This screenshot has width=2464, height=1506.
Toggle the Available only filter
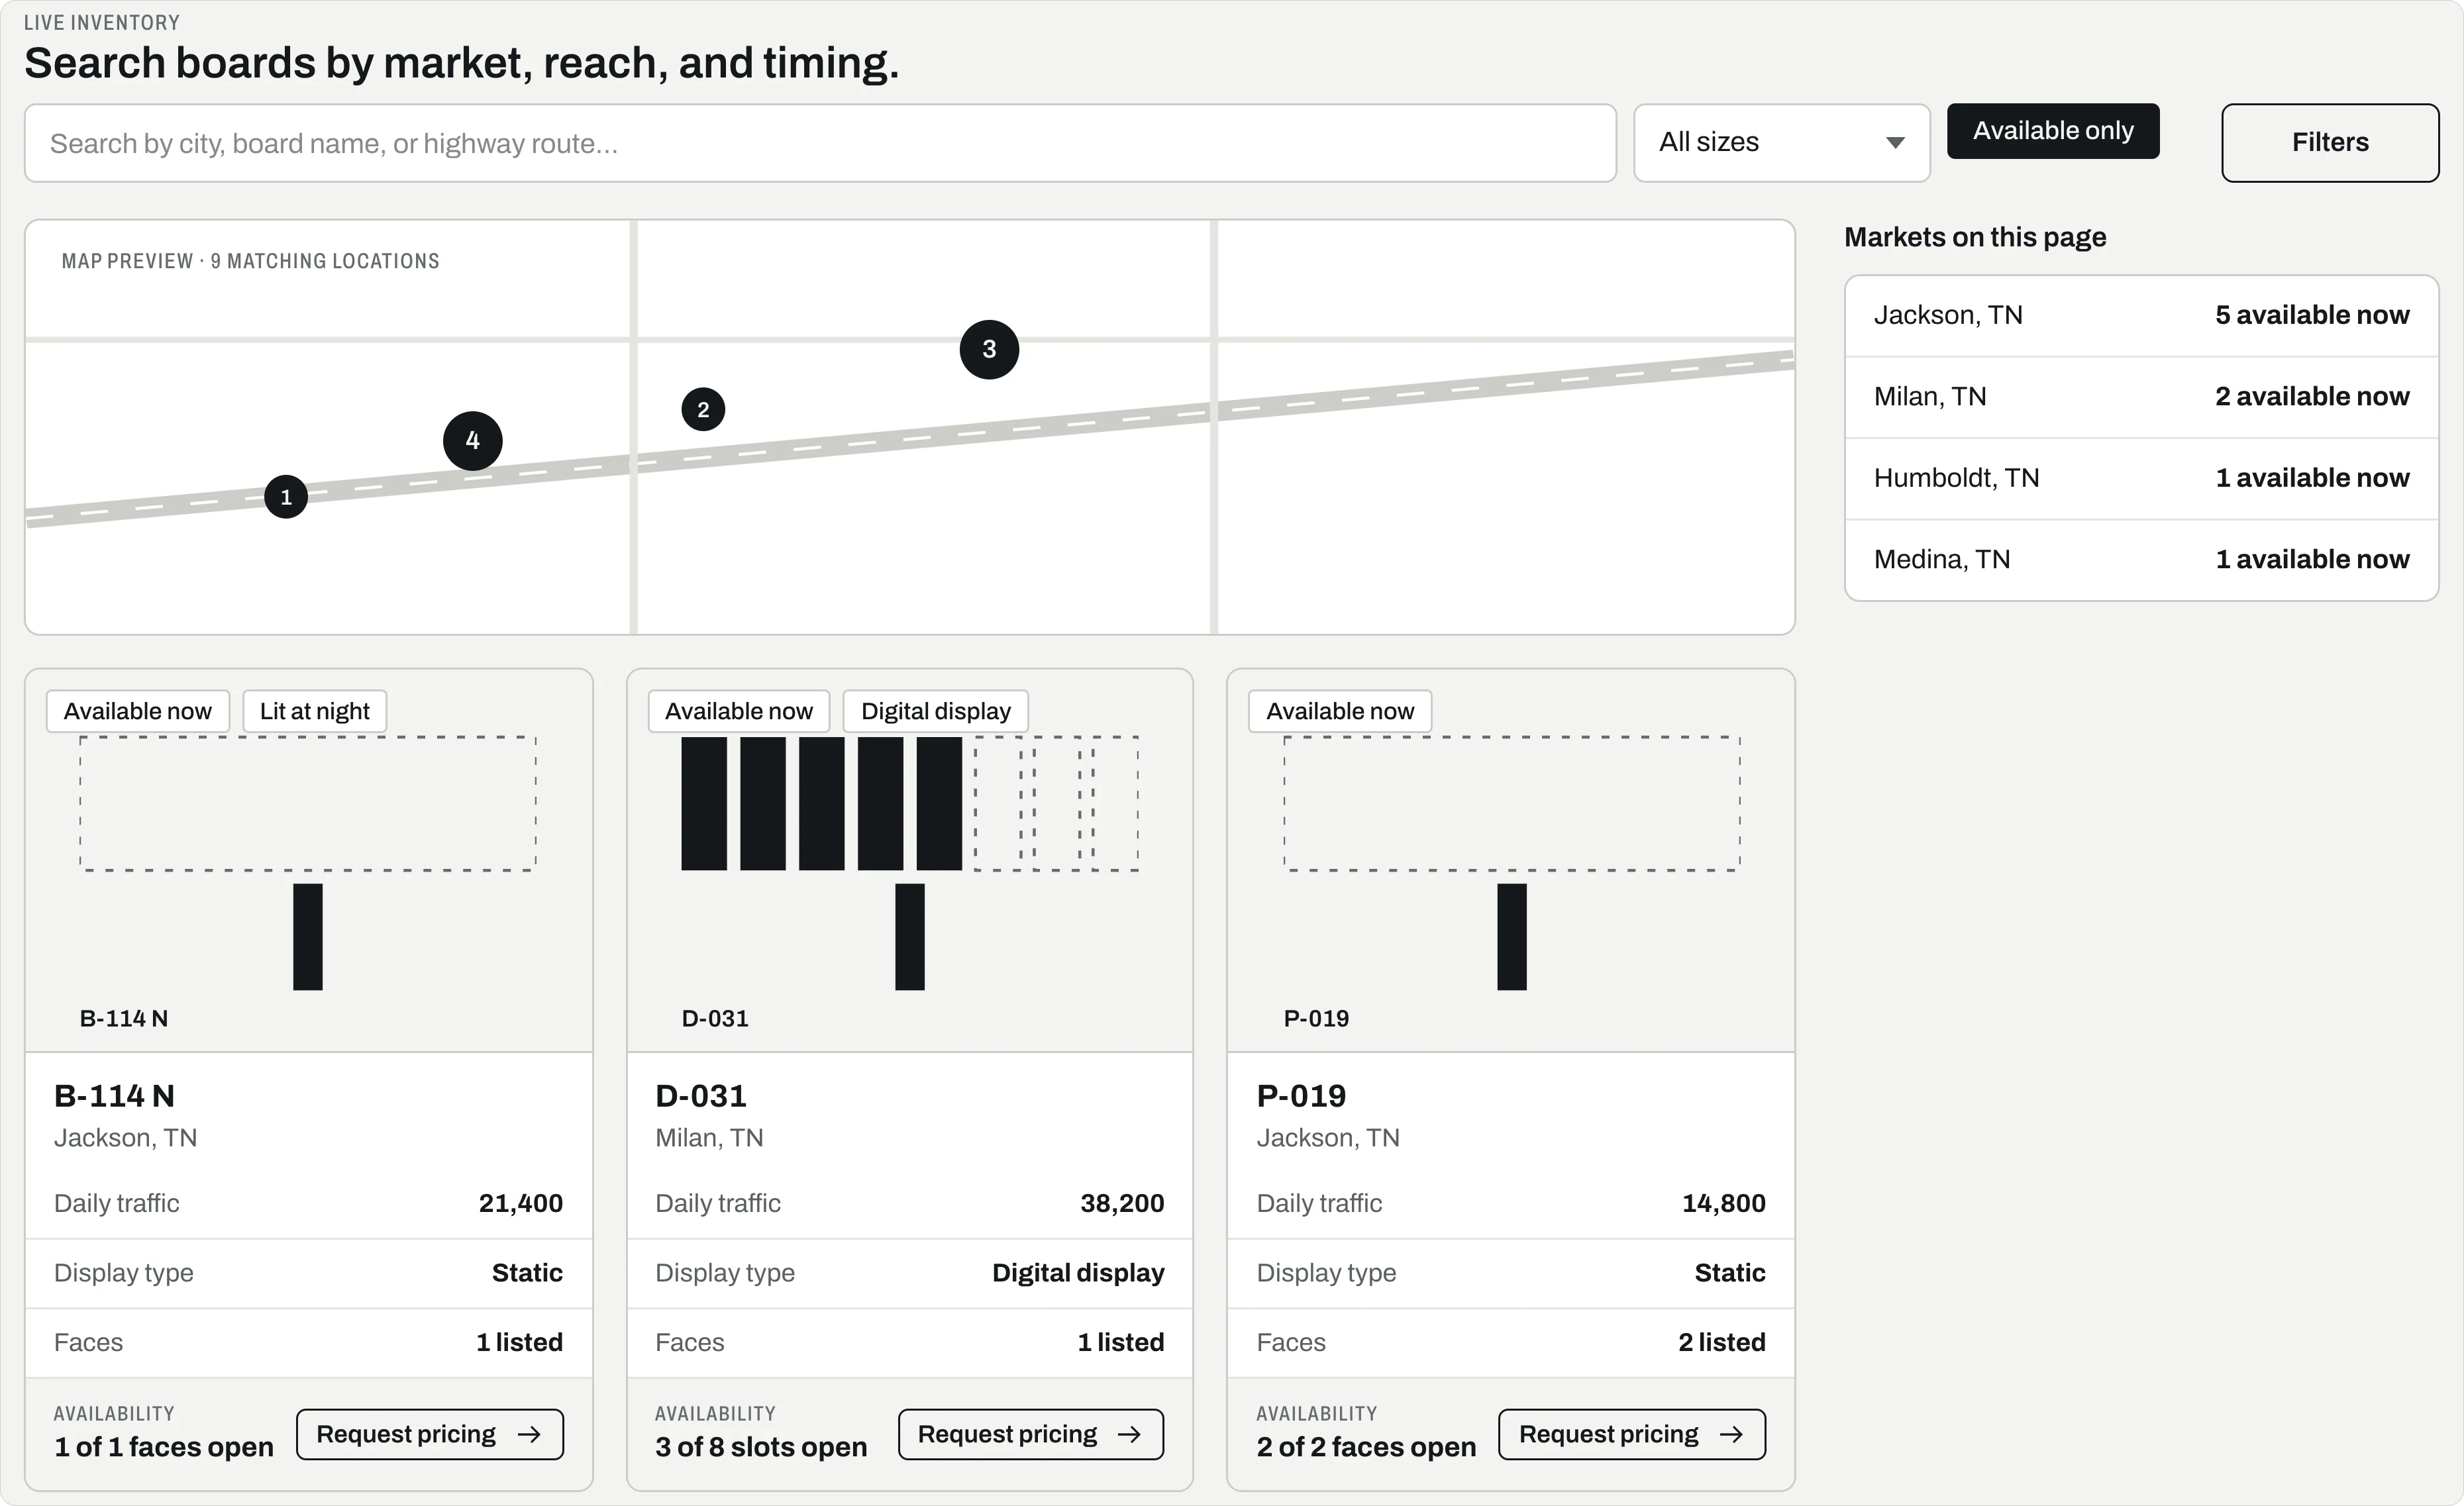[x=2053, y=131]
